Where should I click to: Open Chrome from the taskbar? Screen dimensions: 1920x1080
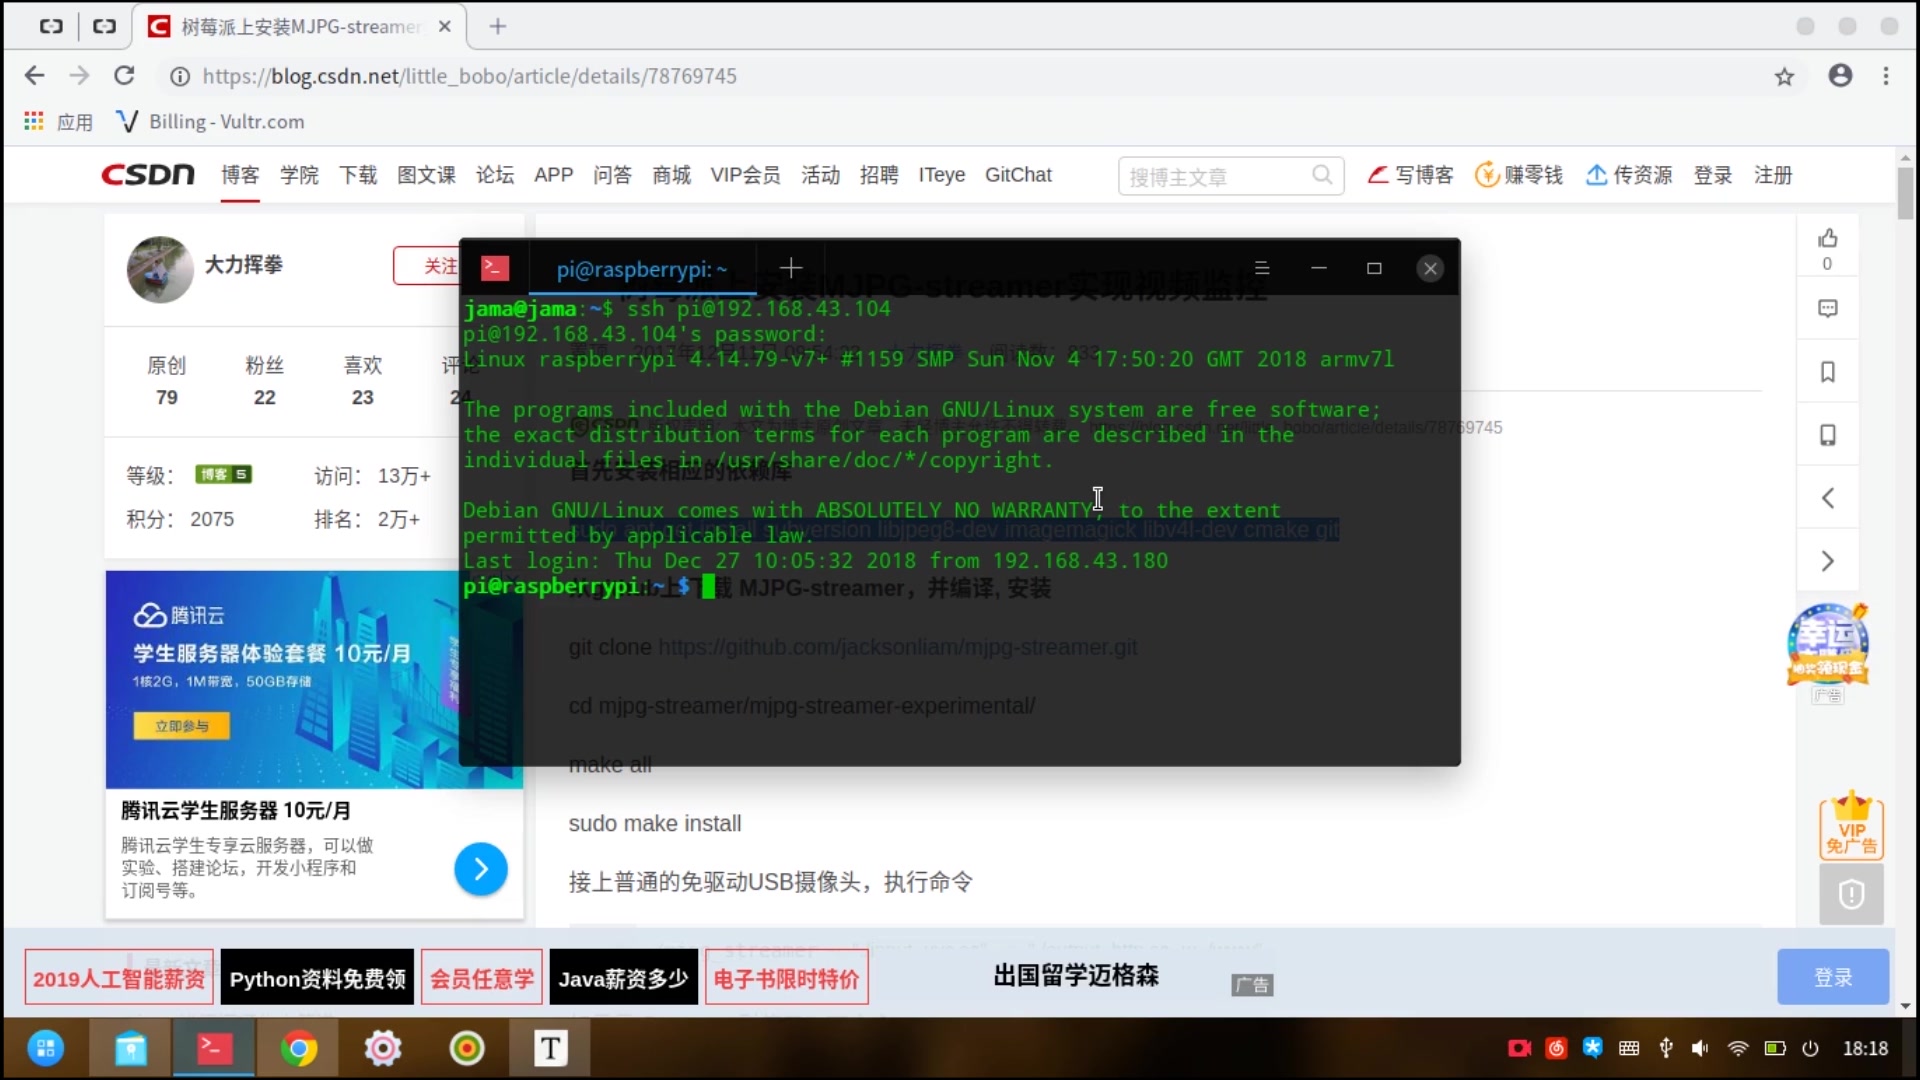(298, 1048)
